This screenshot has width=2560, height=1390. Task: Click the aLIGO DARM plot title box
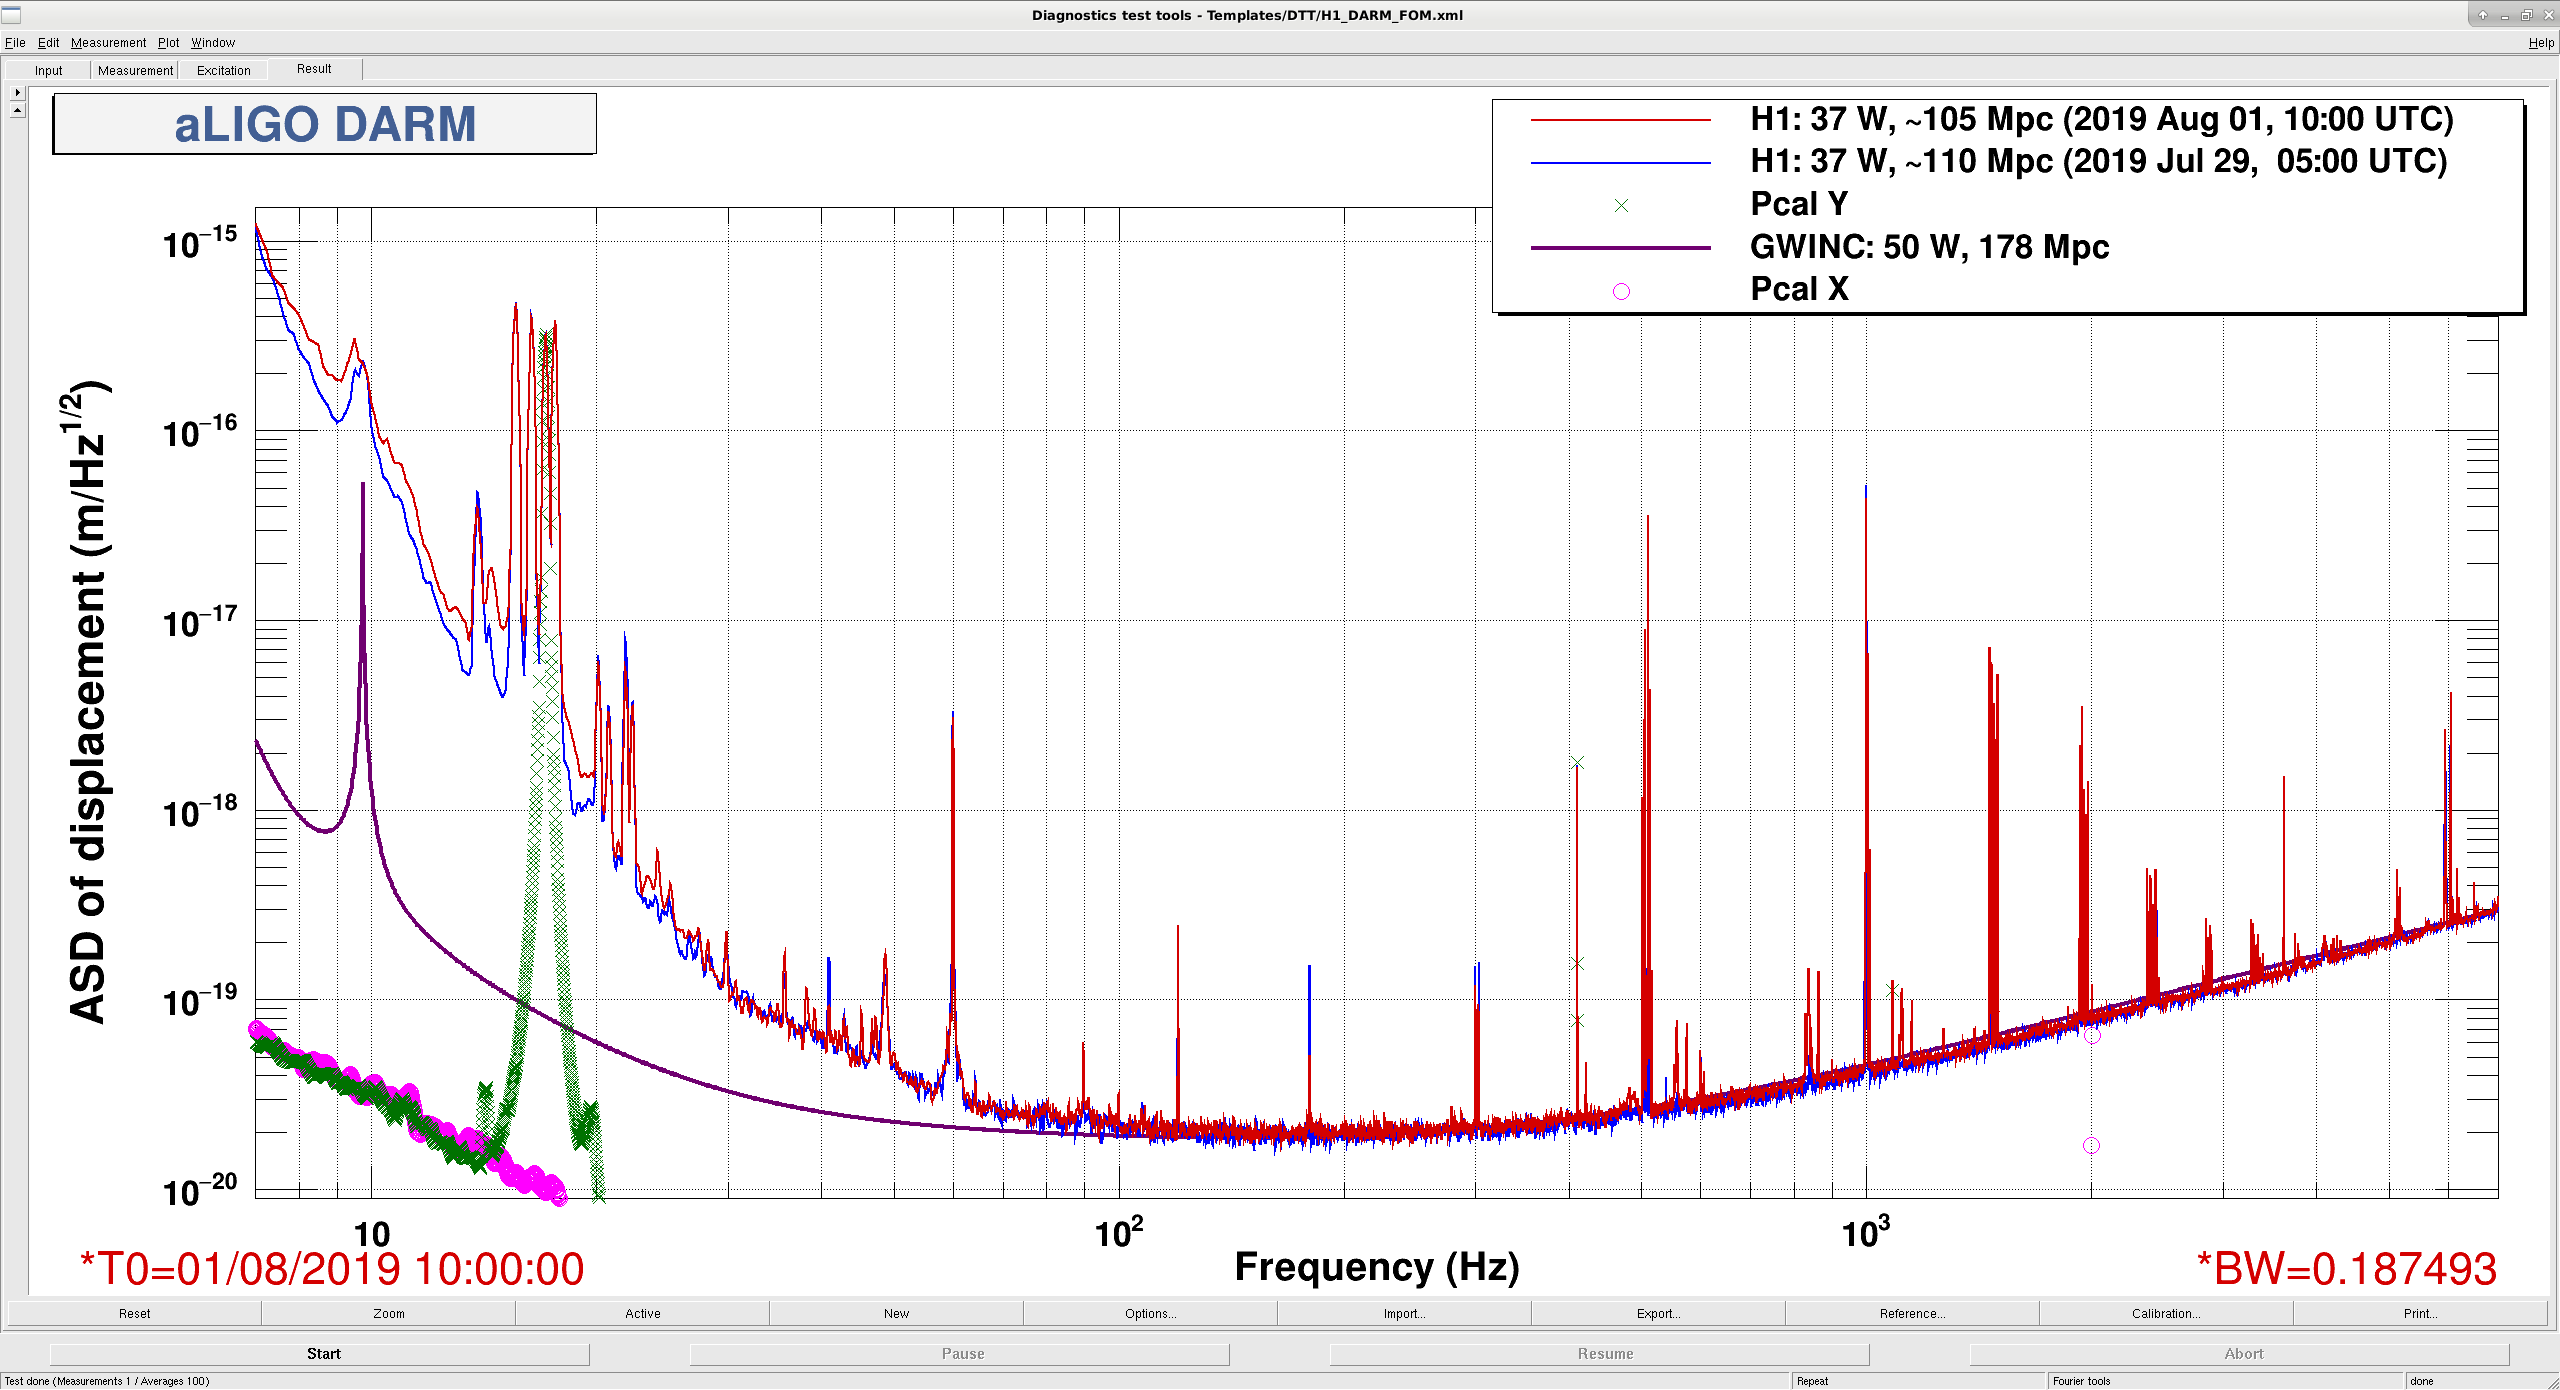point(325,124)
